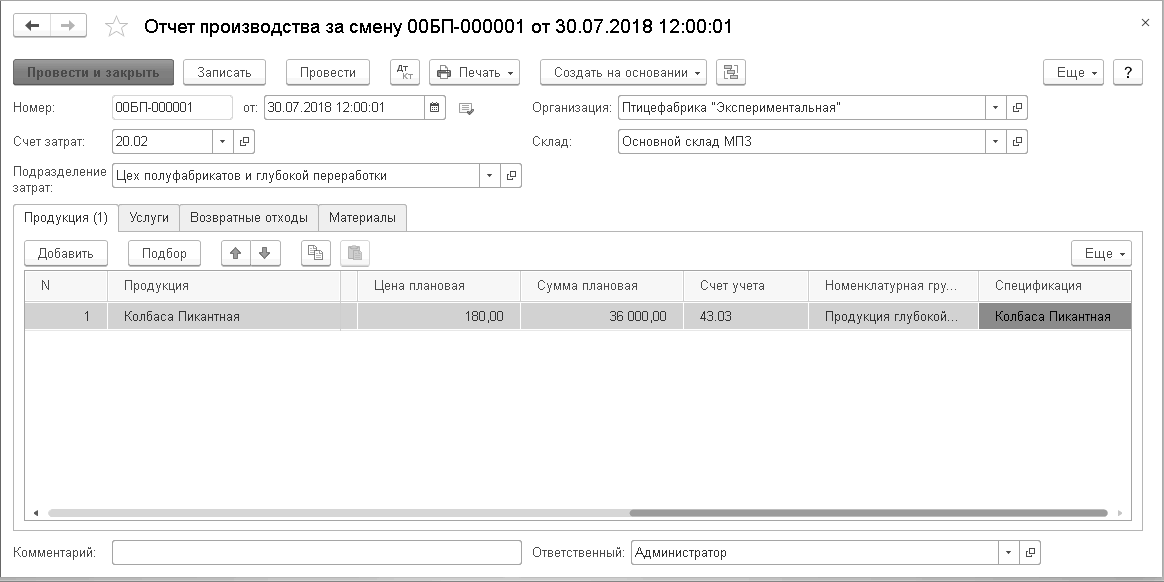The width and height of the screenshot is (1164, 582).
Task: Open the Подразделение затрат item form
Action: pos(511,176)
